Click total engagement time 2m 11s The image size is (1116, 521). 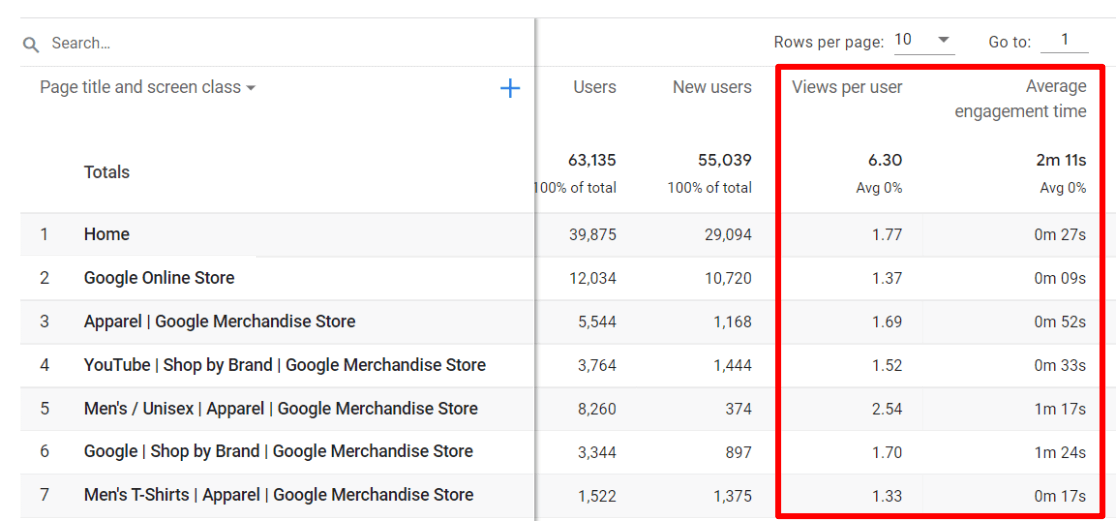(1060, 160)
